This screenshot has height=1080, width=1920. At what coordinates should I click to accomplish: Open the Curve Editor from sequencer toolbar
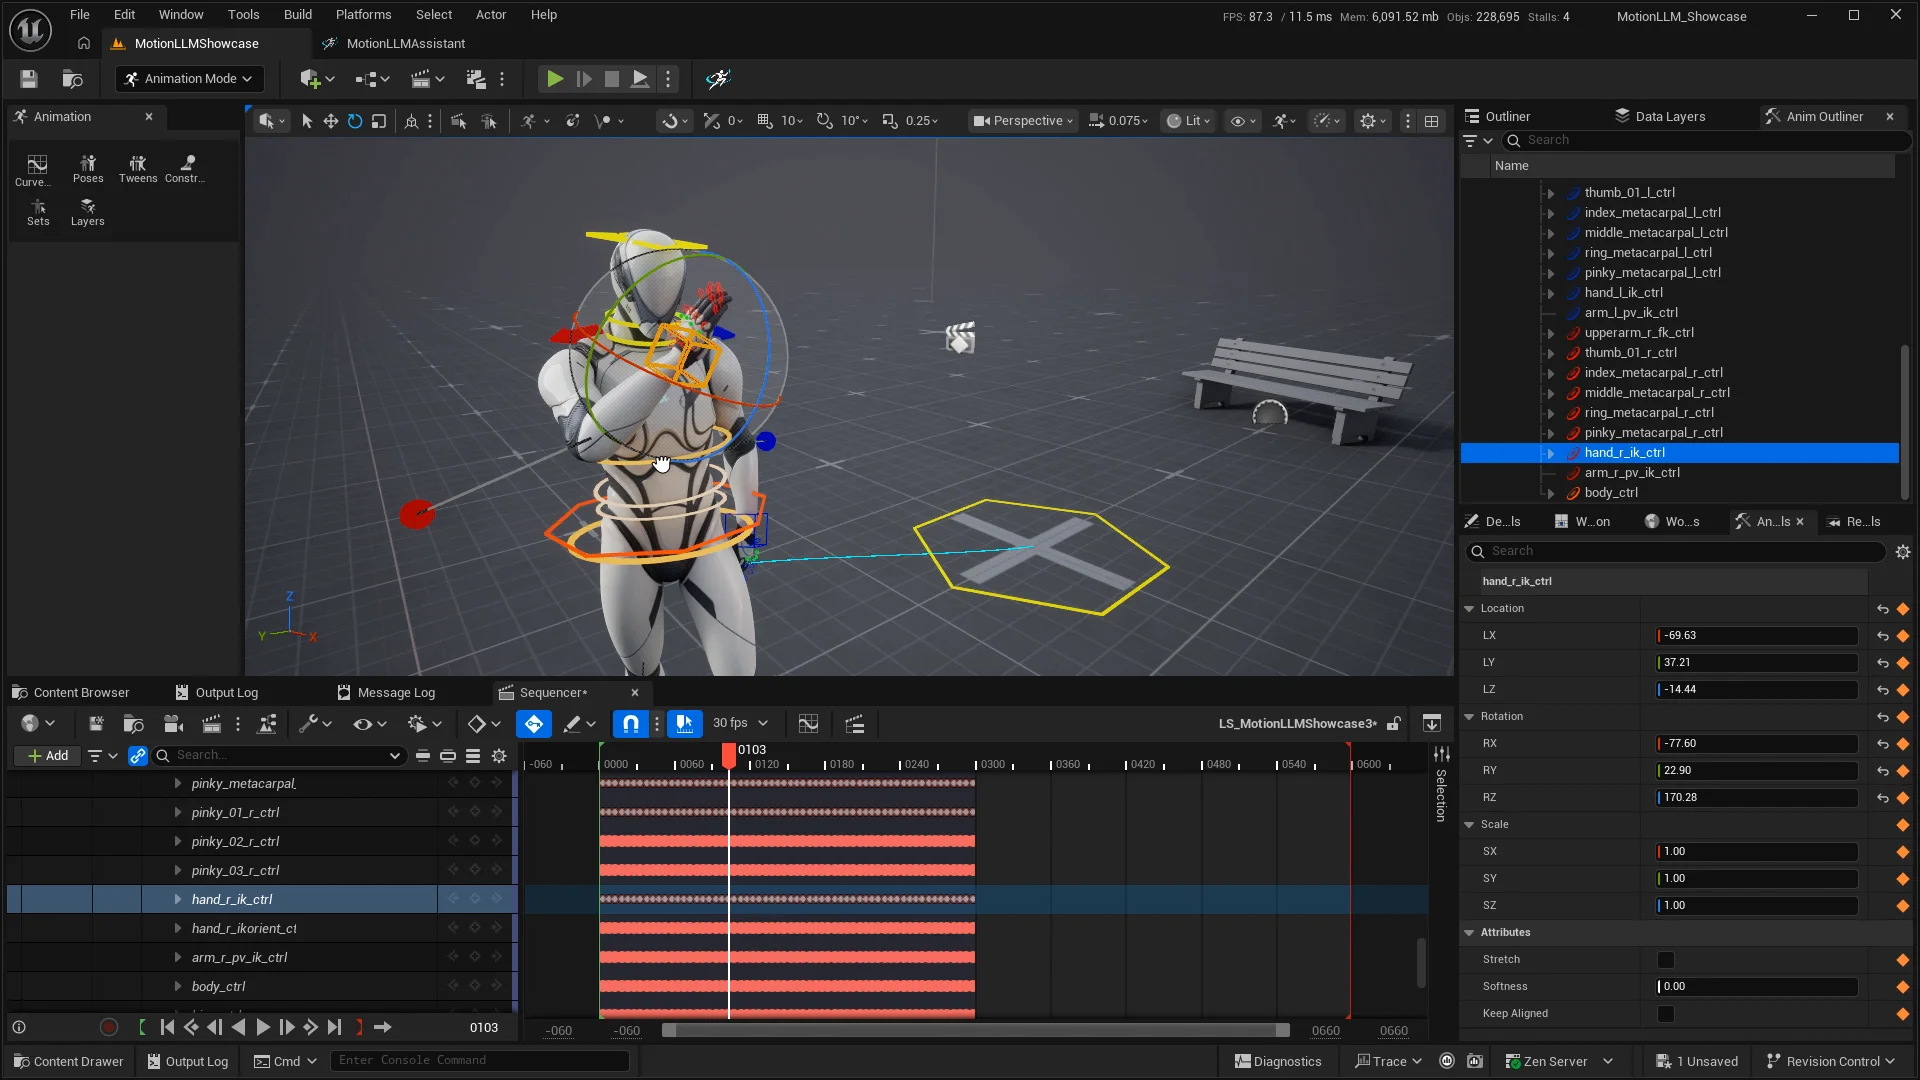pyautogui.click(x=808, y=723)
